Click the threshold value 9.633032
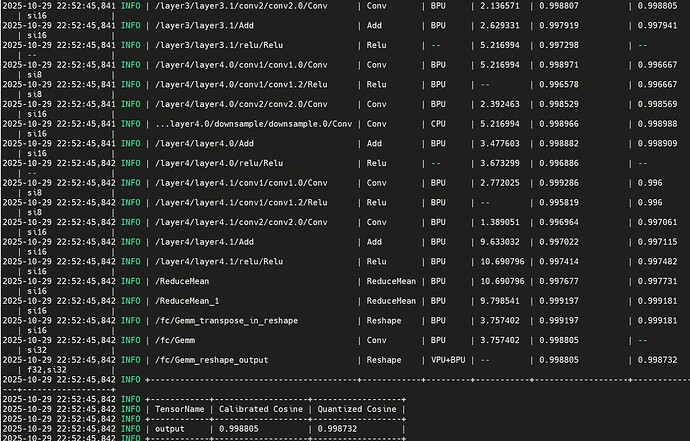This screenshot has height=441, width=690. point(500,242)
